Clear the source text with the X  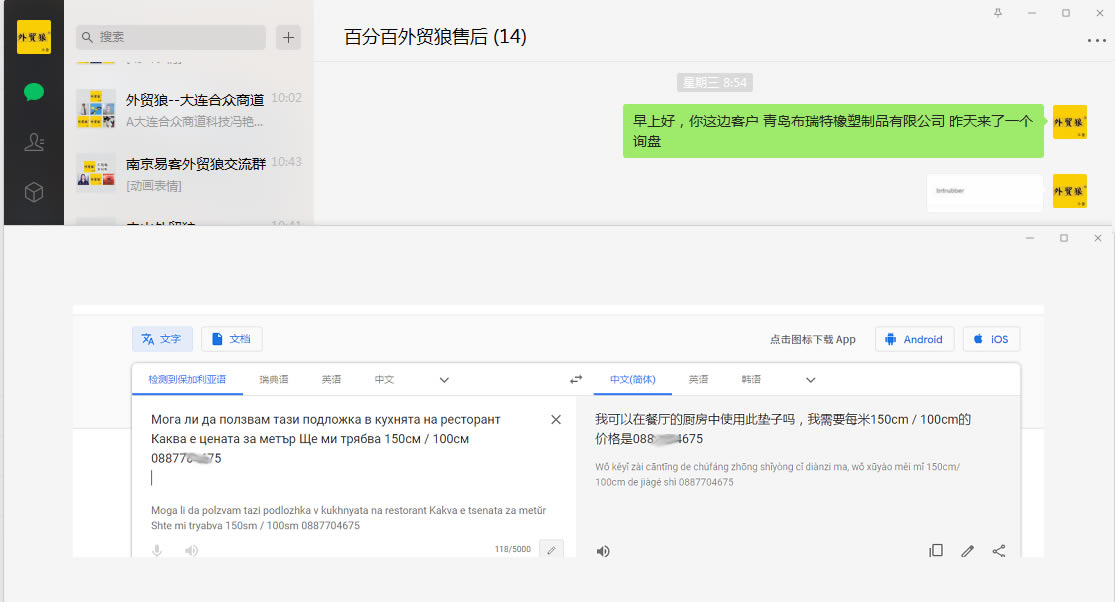(556, 419)
